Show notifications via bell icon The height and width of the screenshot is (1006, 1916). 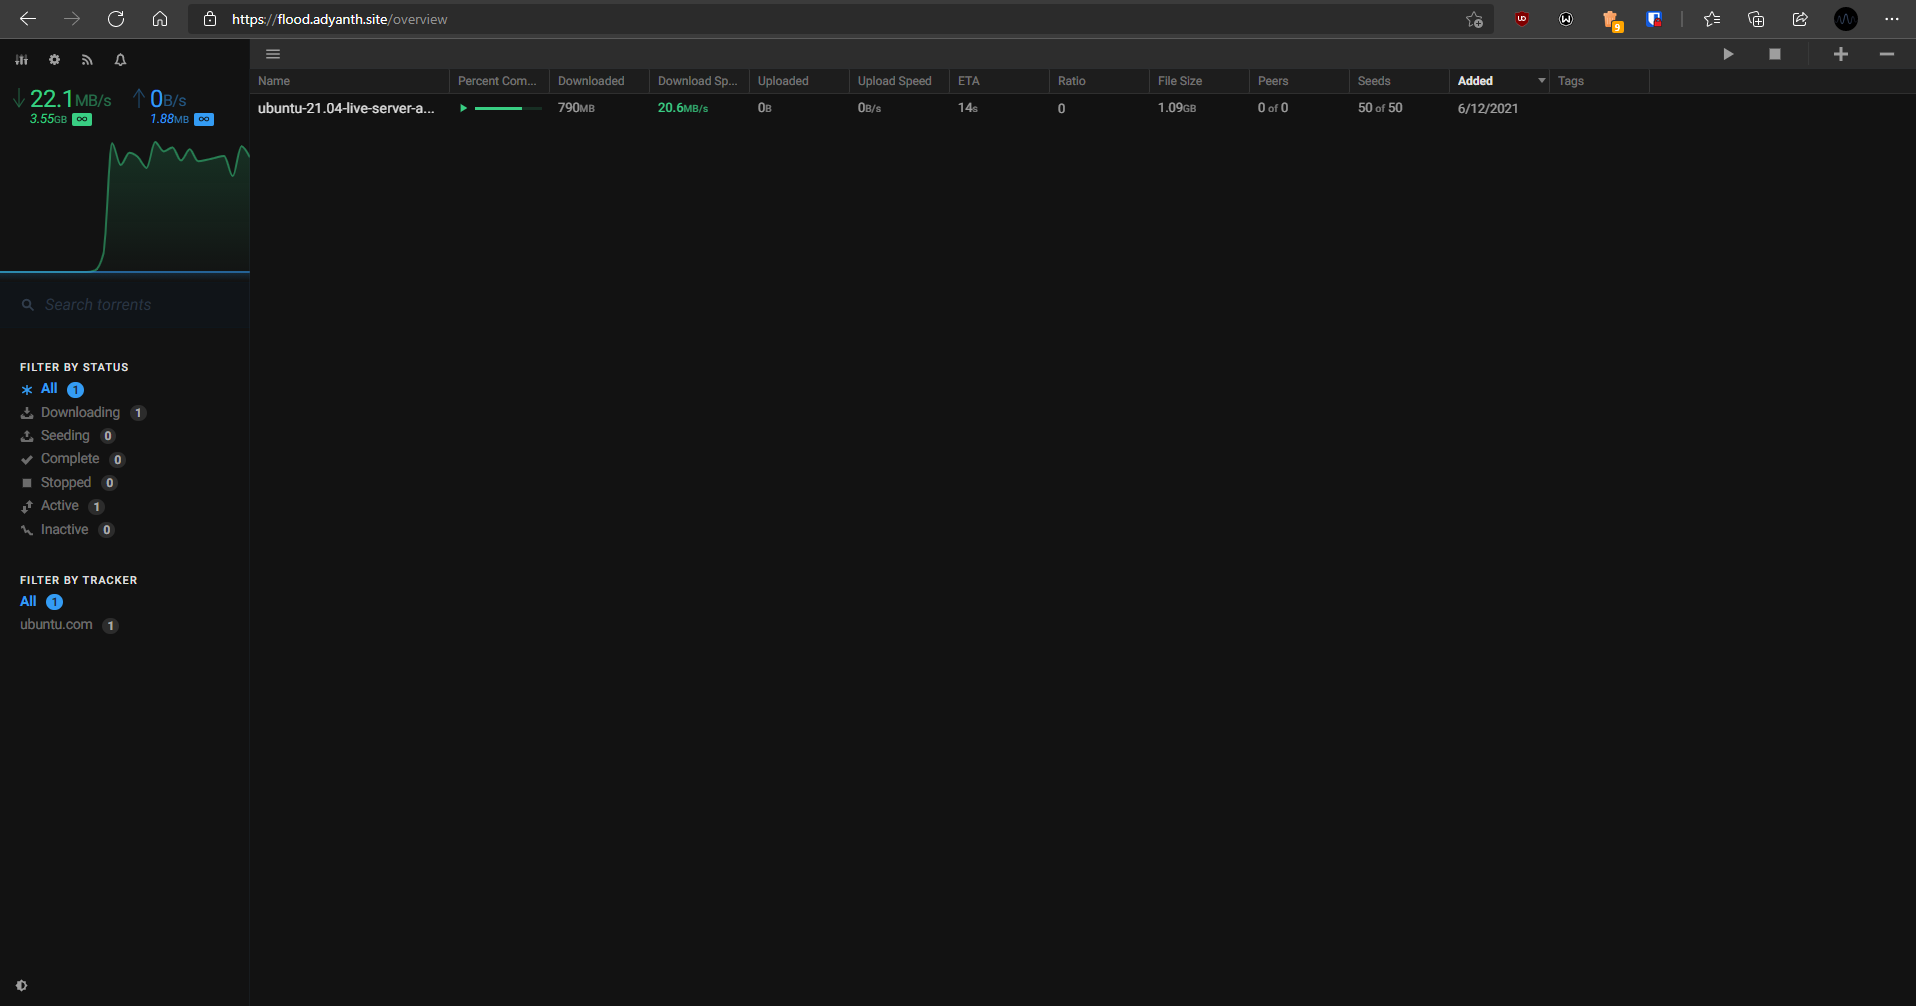tap(120, 60)
